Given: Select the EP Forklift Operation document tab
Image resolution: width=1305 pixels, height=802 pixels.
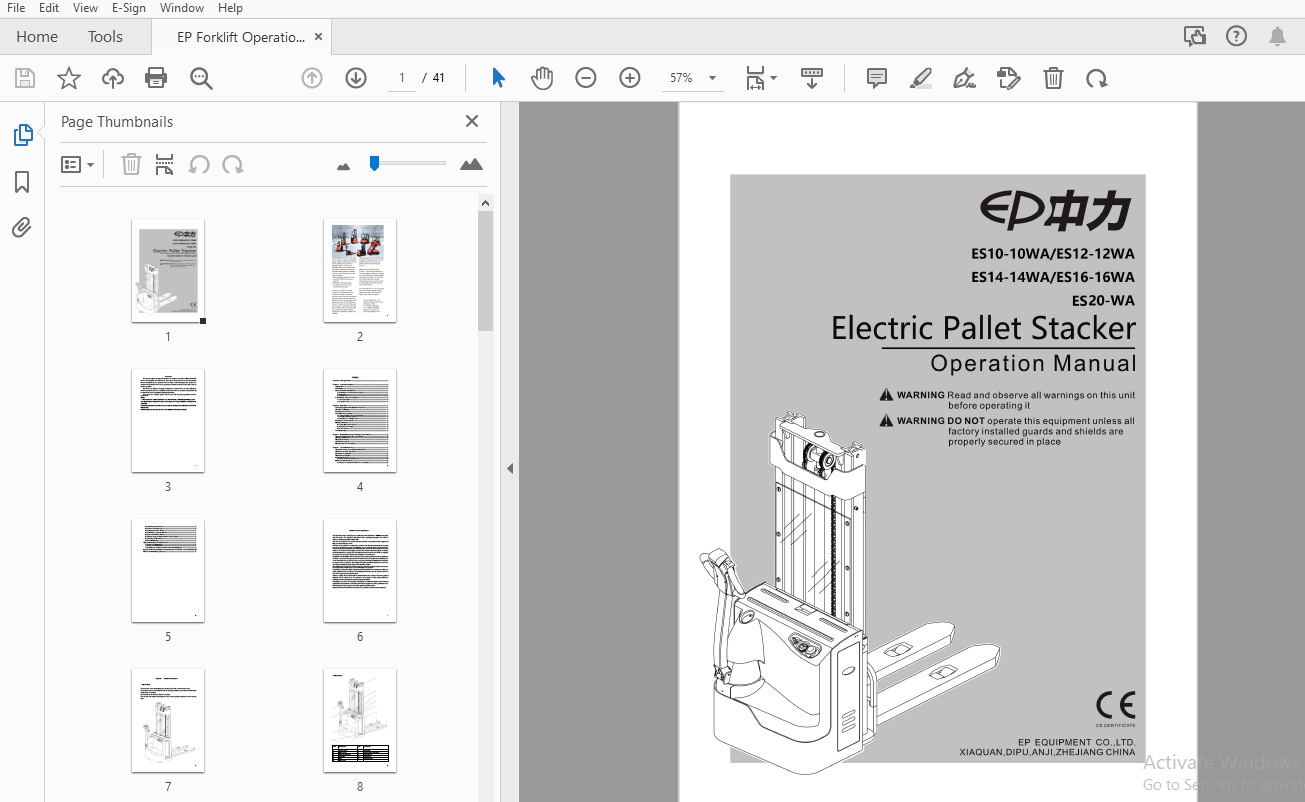Looking at the screenshot, I should coord(241,37).
